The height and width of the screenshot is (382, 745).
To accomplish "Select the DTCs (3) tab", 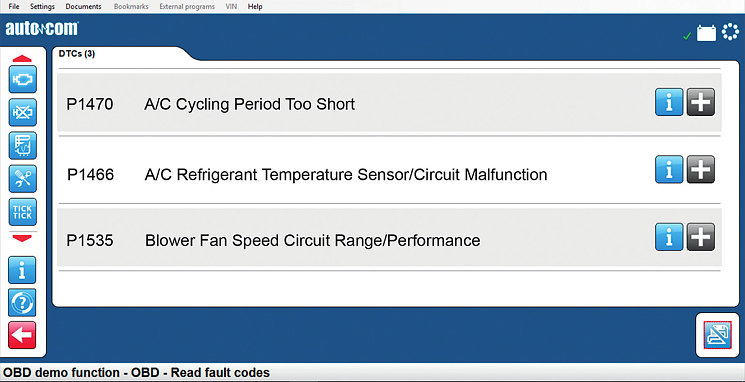I will [76, 54].
